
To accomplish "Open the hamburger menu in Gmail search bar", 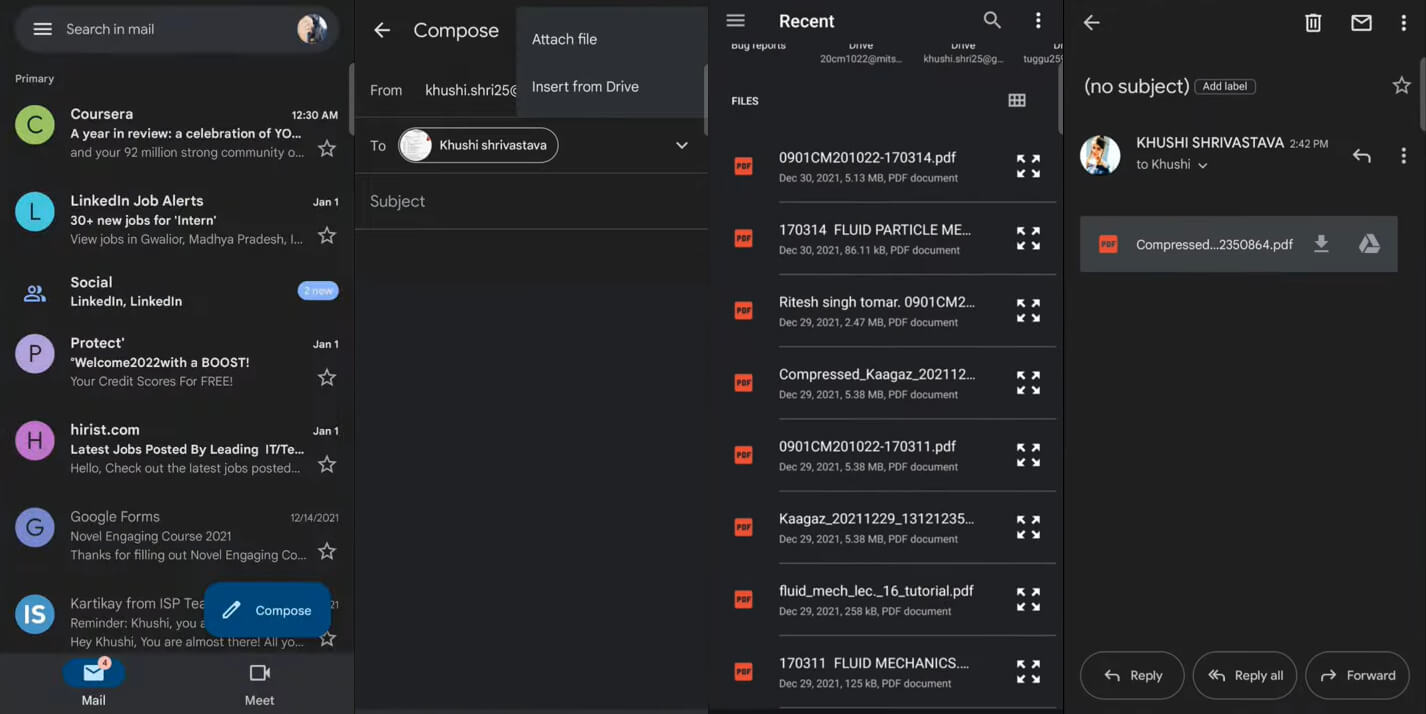I will coord(42,29).
